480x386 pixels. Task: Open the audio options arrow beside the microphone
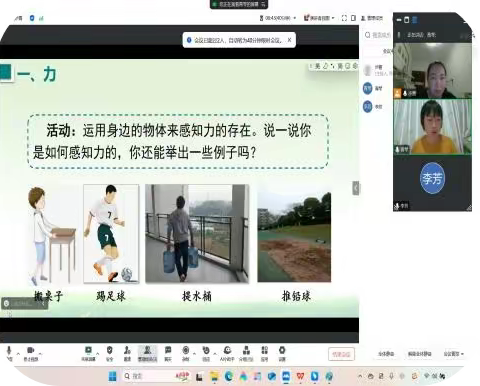(x=18, y=353)
